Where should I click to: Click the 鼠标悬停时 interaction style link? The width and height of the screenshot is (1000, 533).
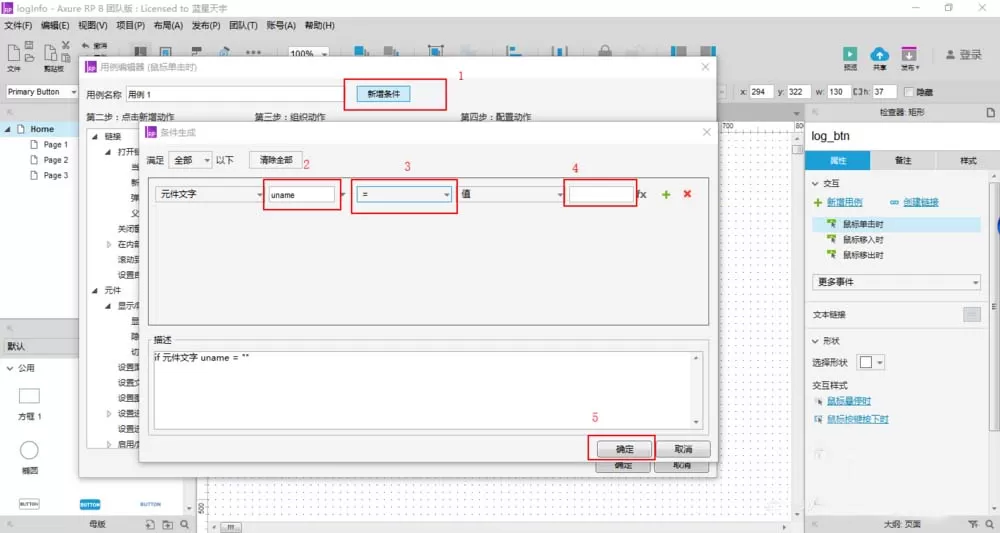848,401
